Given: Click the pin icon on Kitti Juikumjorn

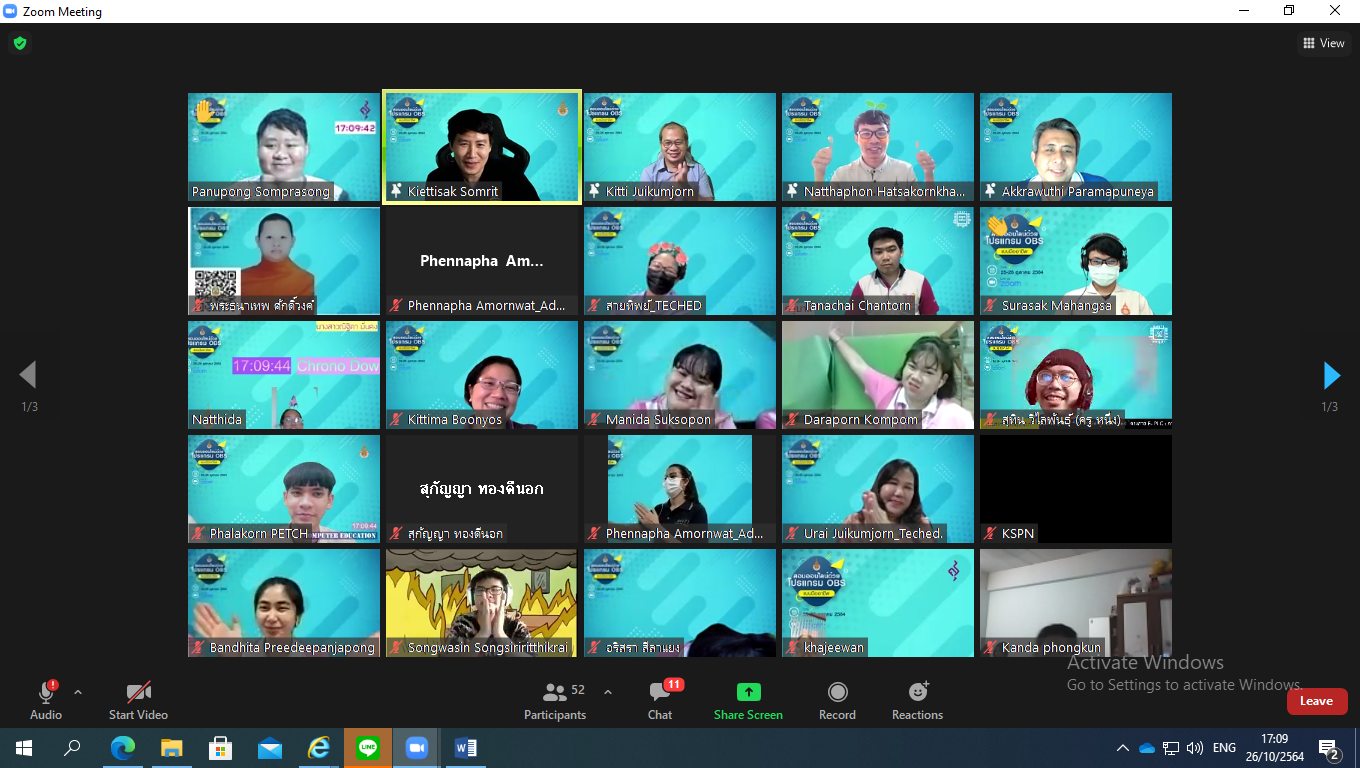Looking at the screenshot, I should click(596, 191).
